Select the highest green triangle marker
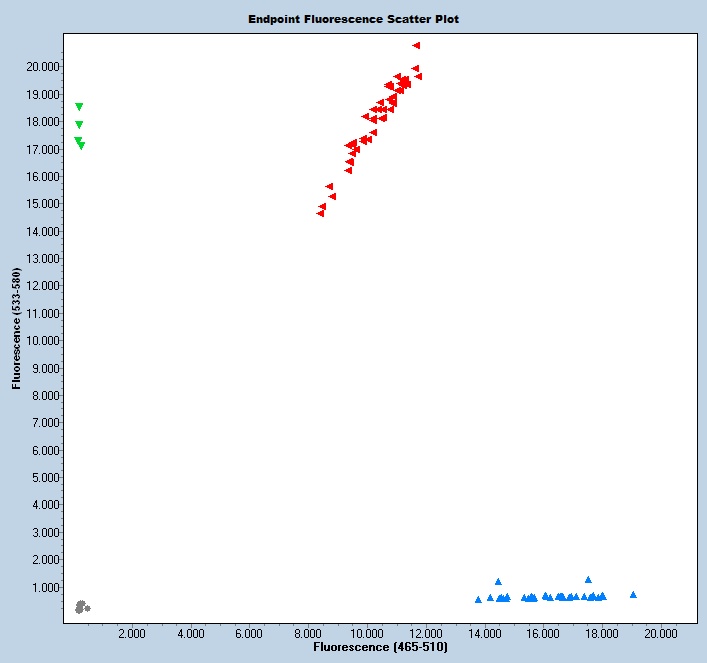Viewport: 707px width, 663px height. click(x=79, y=107)
